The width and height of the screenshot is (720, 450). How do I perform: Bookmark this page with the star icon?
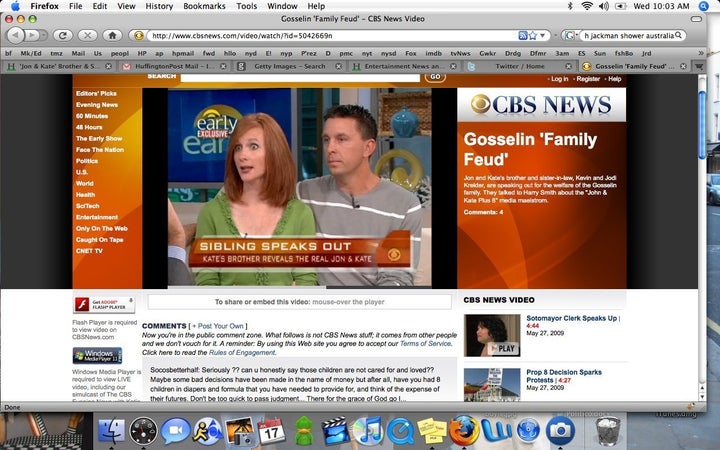[533, 35]
